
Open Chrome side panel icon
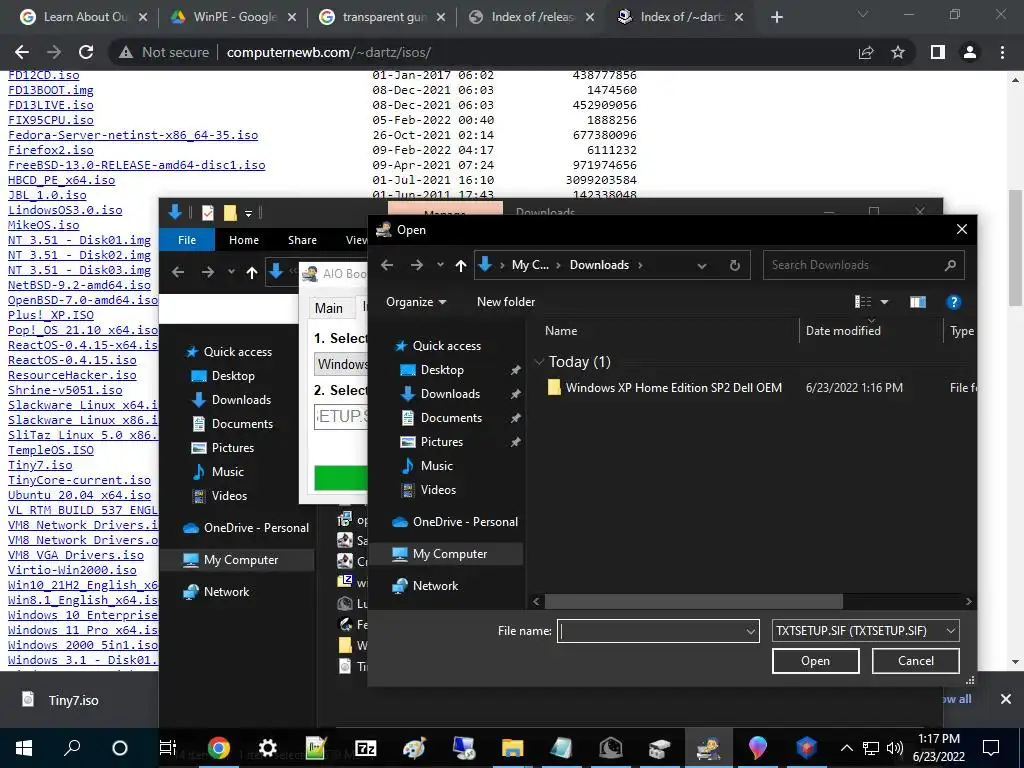(938, 52)
